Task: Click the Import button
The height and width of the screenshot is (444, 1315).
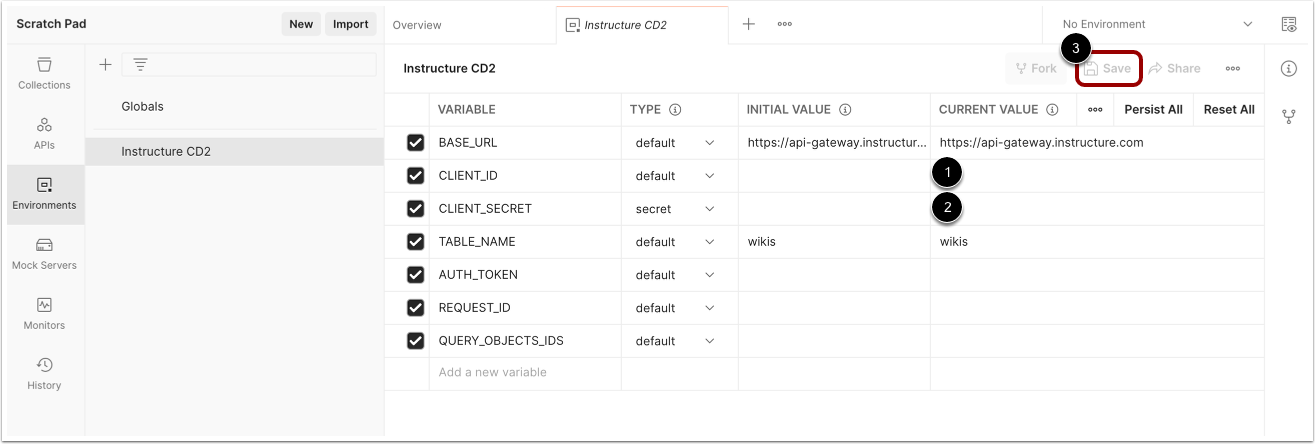Action: coord(350,24)
